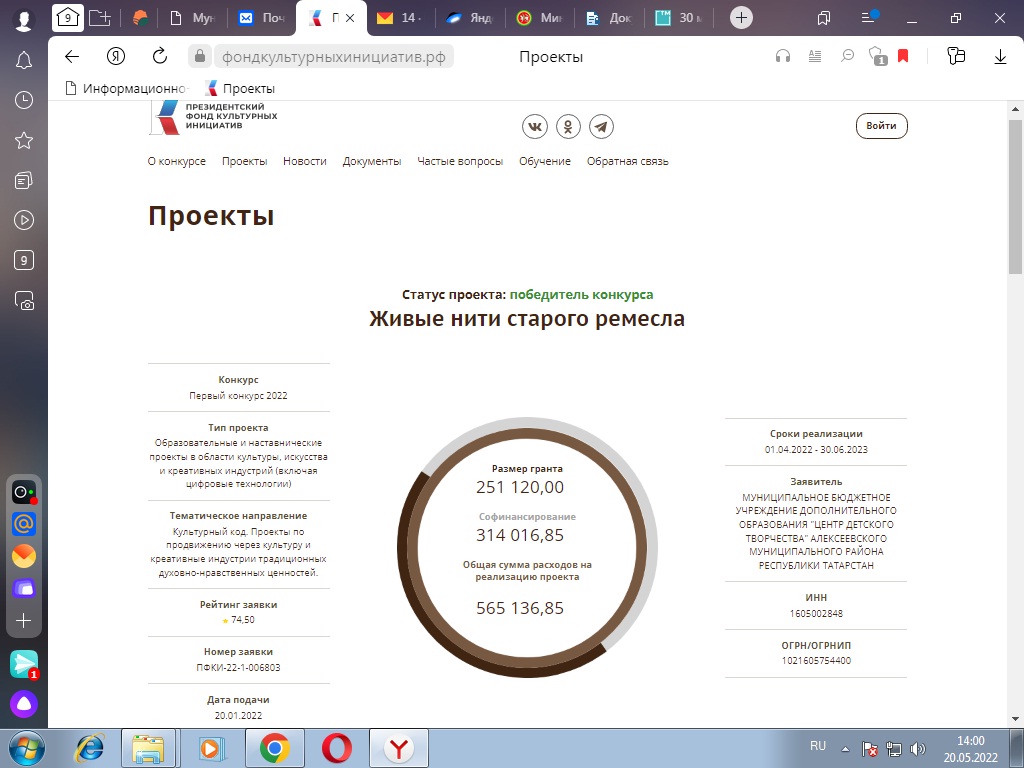Go to the Новости menu item
1024x768 pixels.
pyautogui.click(x=304, y=161)
